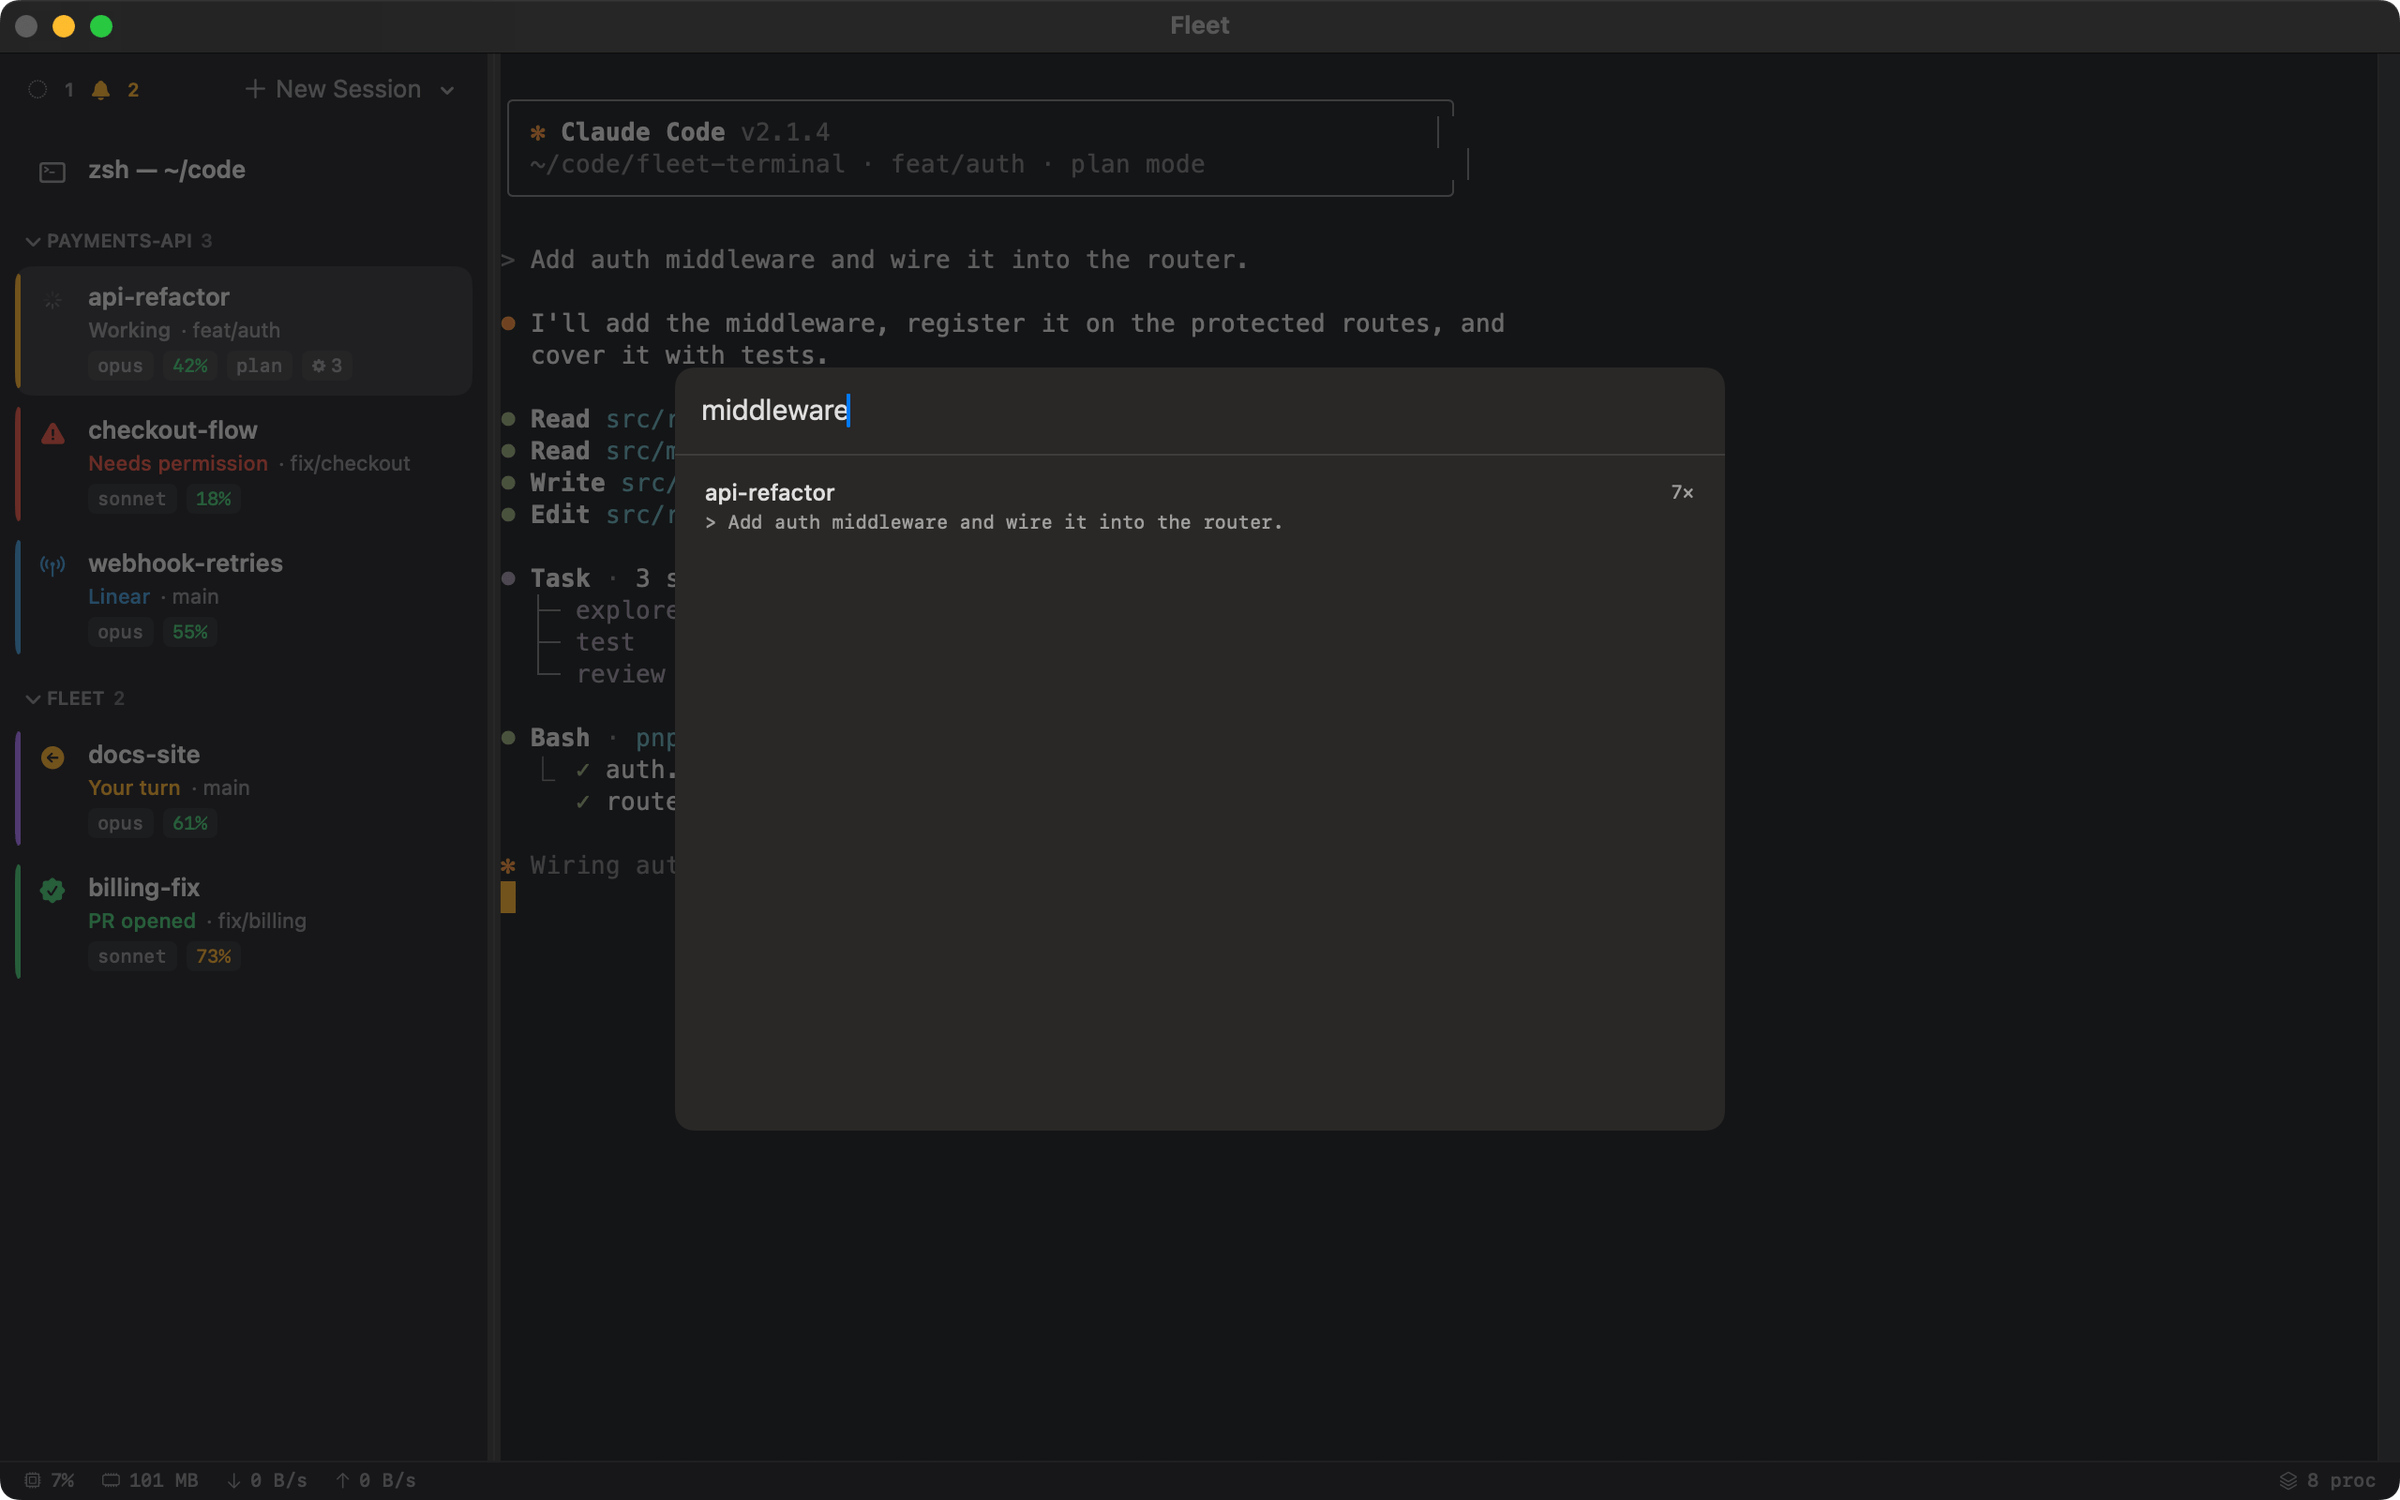The width and height of the screenshot is (2400, 1500).
Task: Click the Claude Code v2.1.4 header text
Action: pyautogui.click(x=695, y=132)
